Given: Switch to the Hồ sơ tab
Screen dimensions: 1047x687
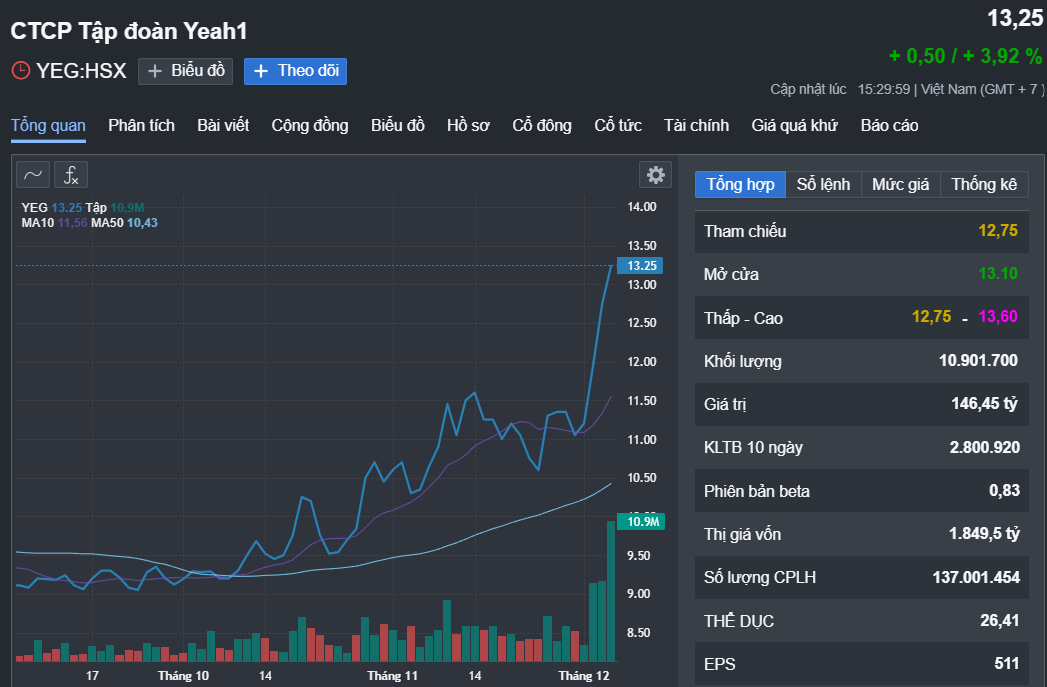Looking at the screenshot, I should [468, 126].
